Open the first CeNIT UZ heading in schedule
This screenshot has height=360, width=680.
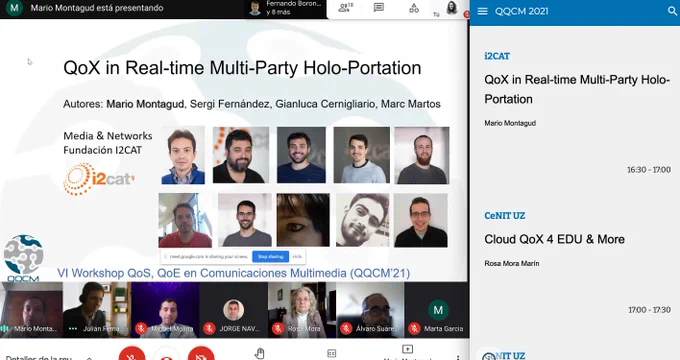point(505,216)
